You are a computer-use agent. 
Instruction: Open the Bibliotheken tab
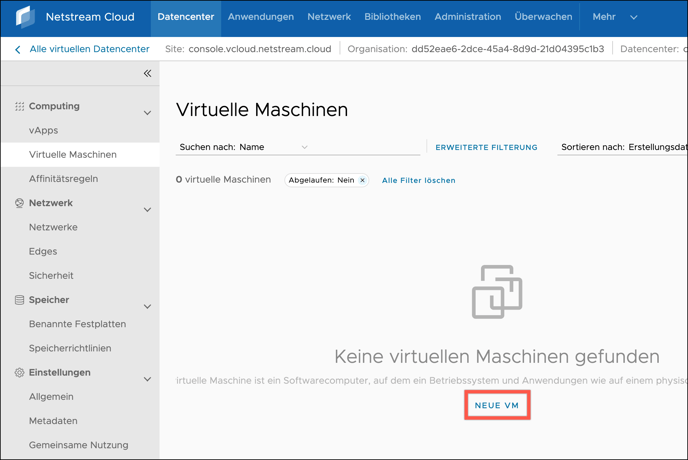point(392,17)
